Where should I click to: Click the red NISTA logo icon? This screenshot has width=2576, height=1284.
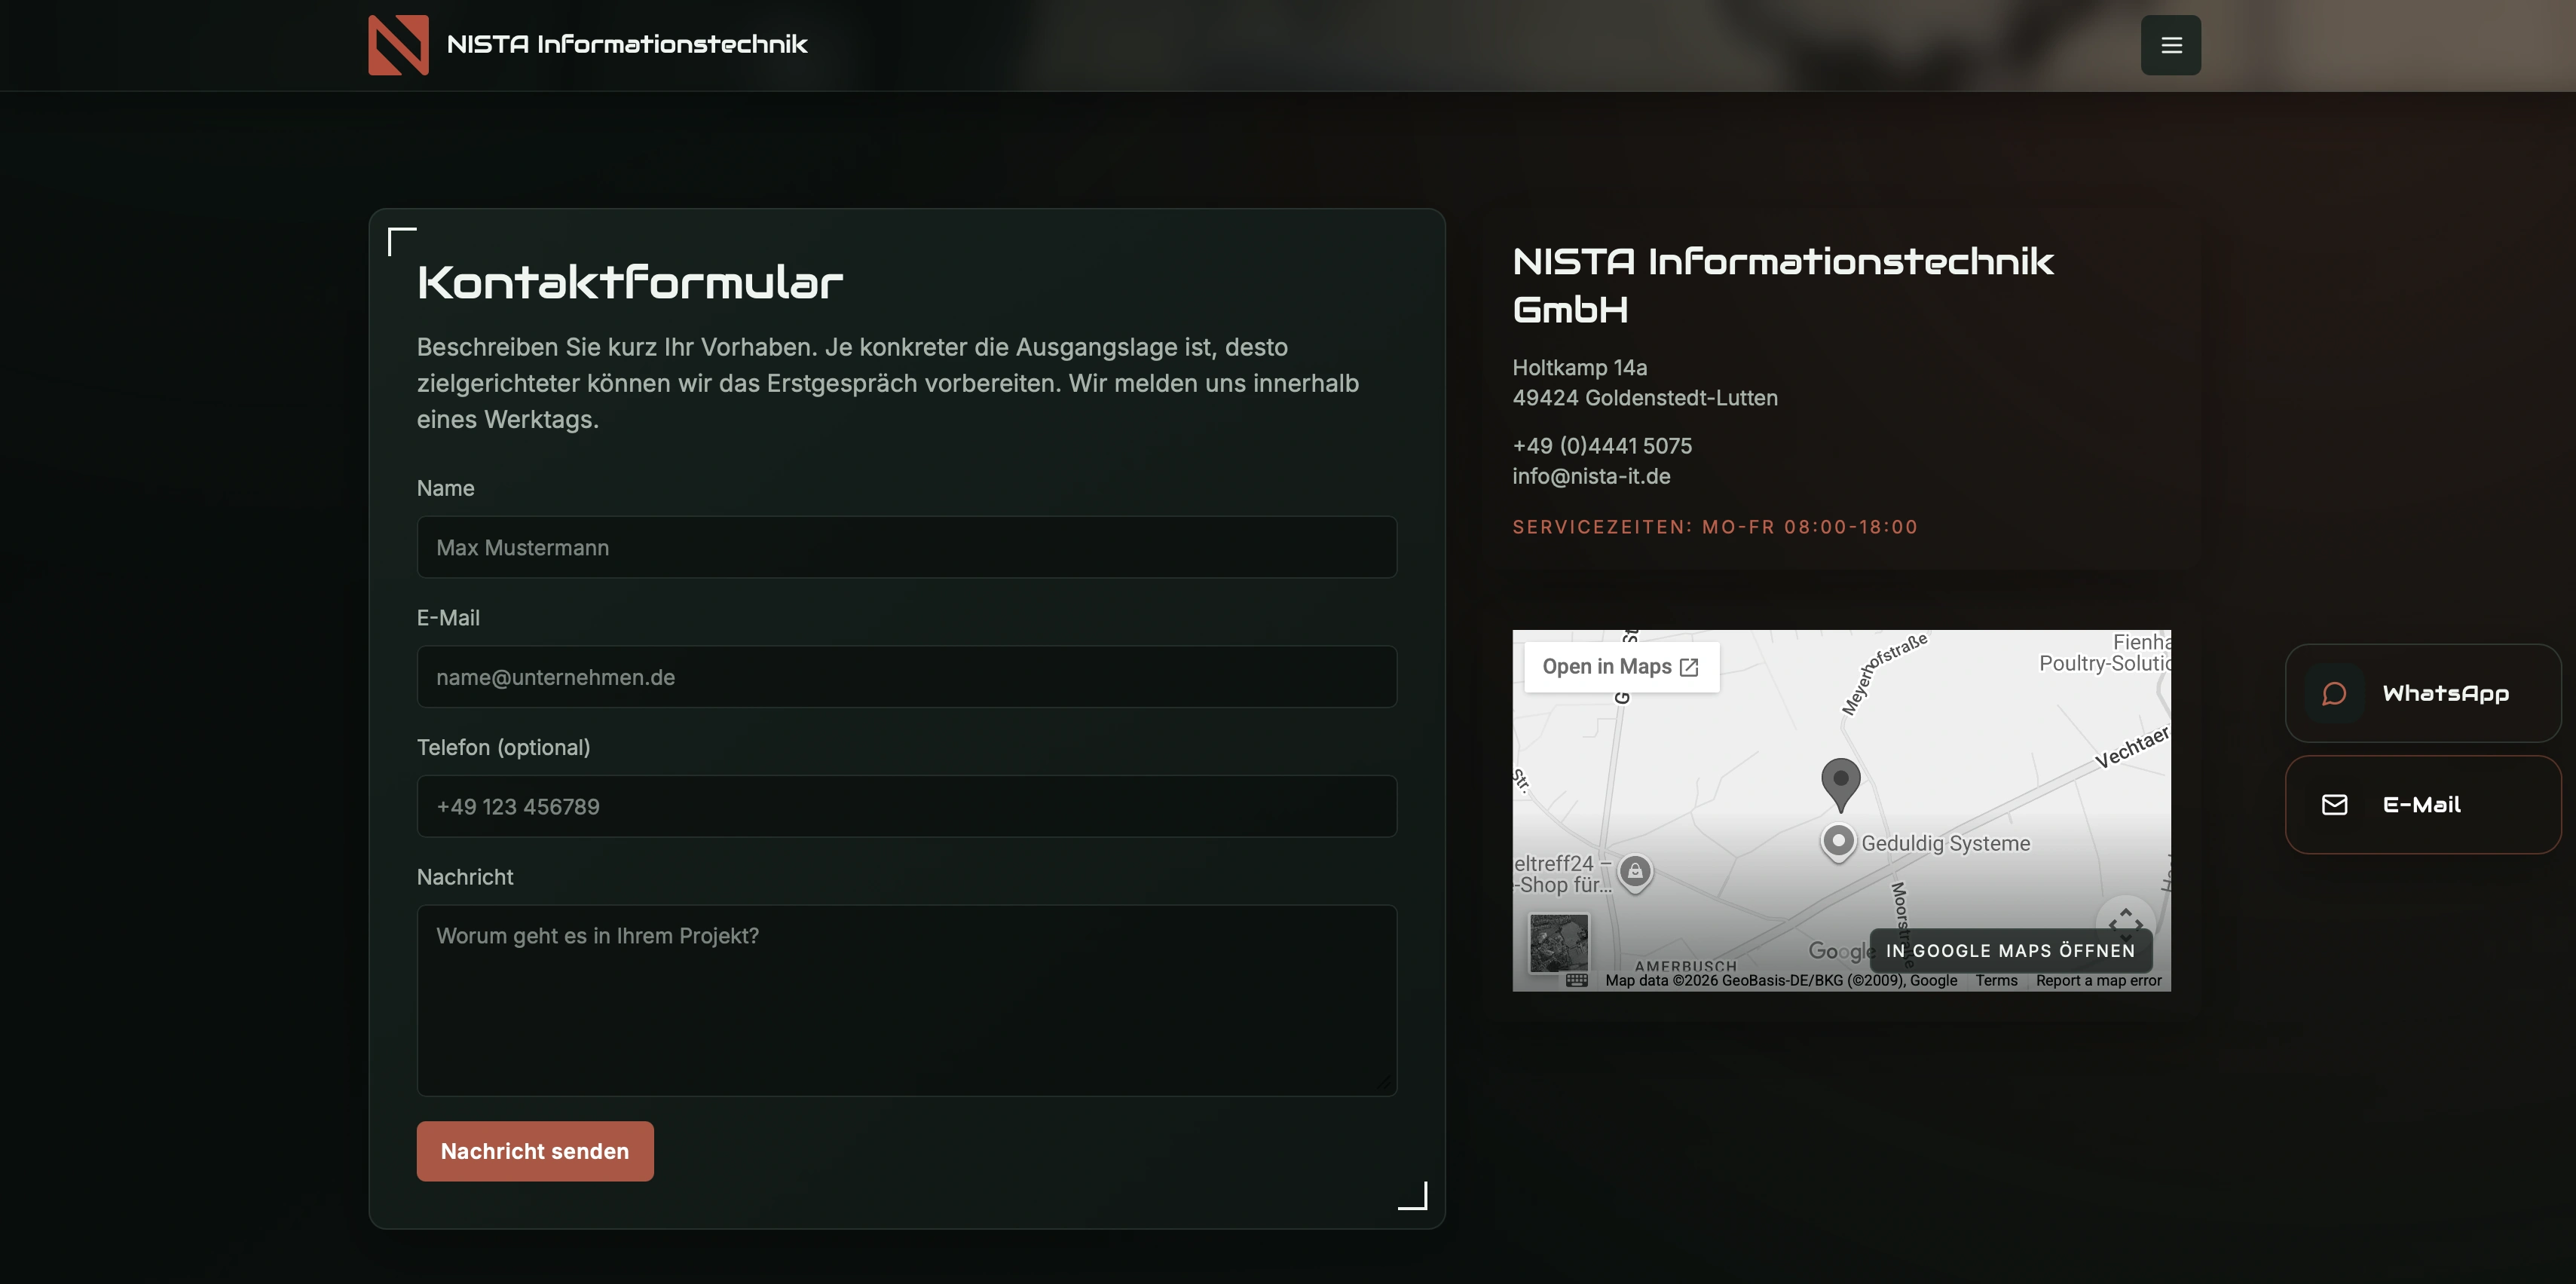tap(398, 45)
